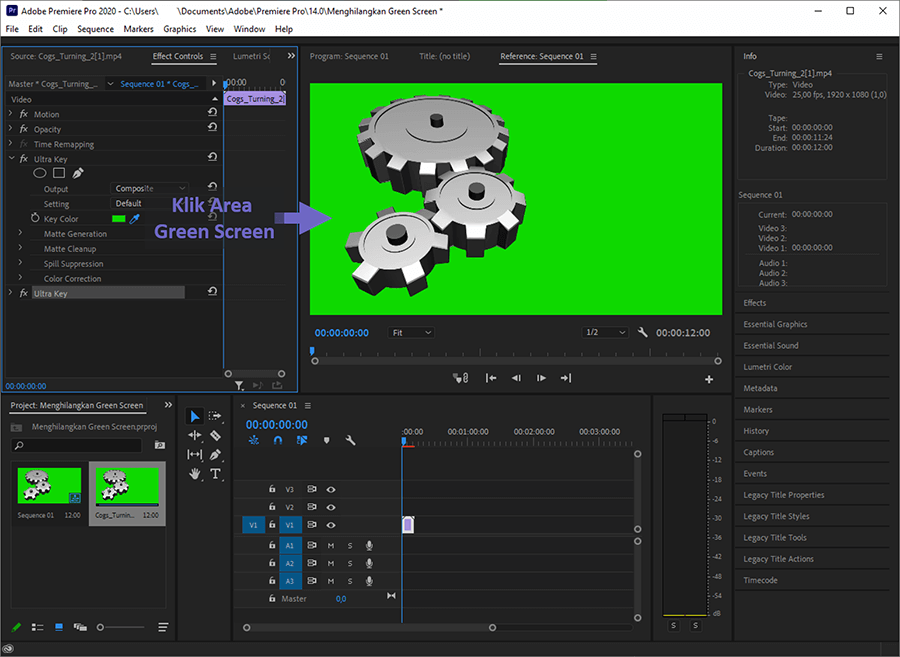
Task: Select the free draw bezier mask pen
Action: [78, 173]
